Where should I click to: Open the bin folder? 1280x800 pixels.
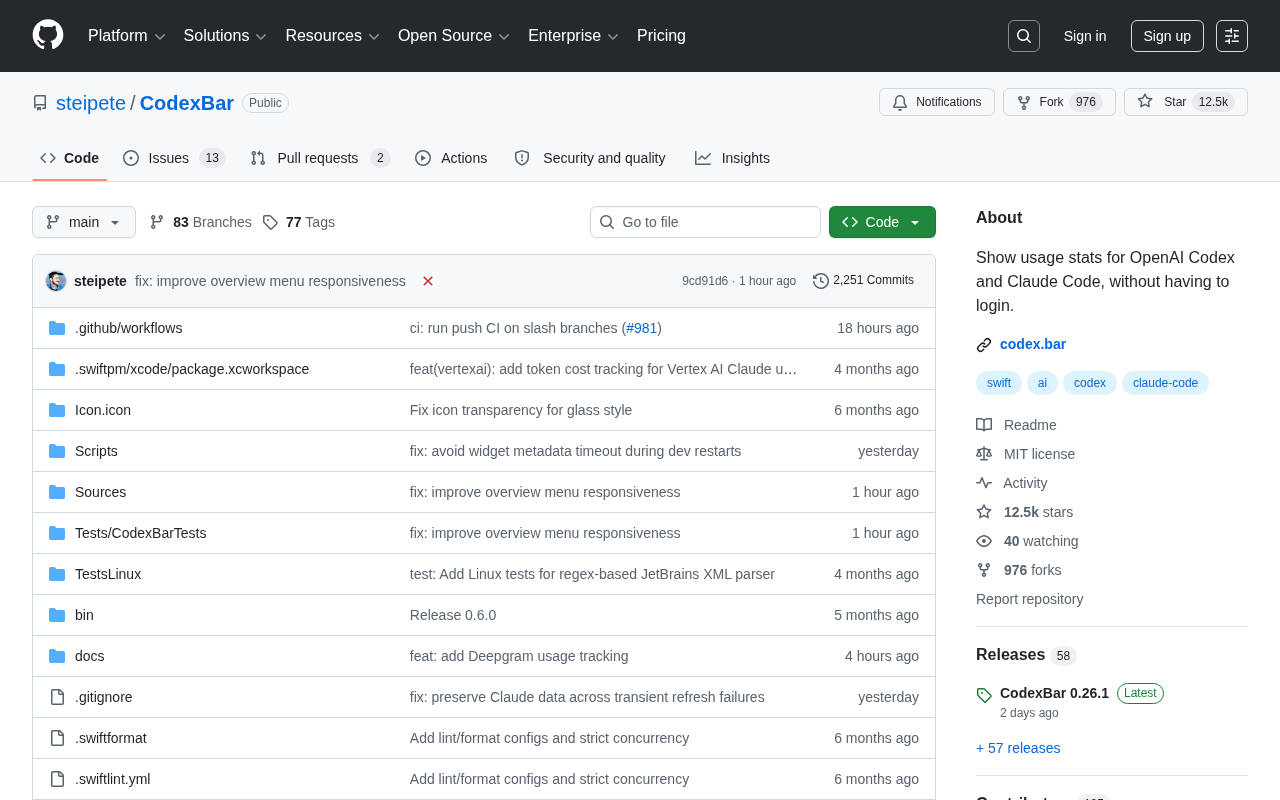[84, 615]
